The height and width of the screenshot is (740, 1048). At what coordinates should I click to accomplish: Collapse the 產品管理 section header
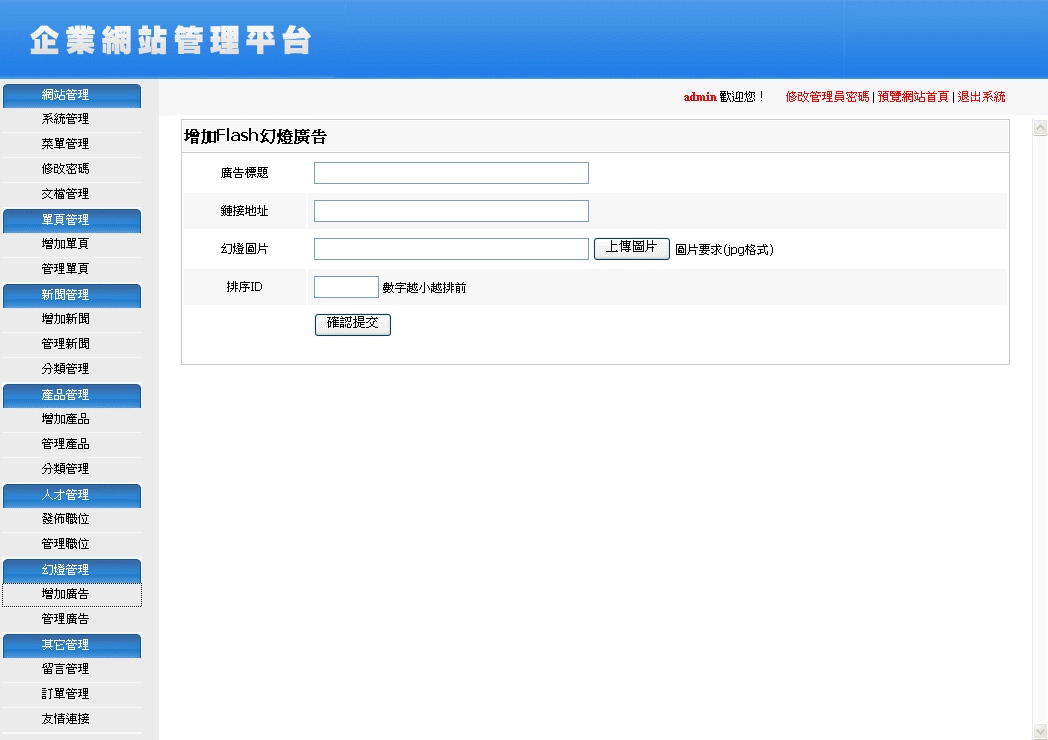coord(72,396)
